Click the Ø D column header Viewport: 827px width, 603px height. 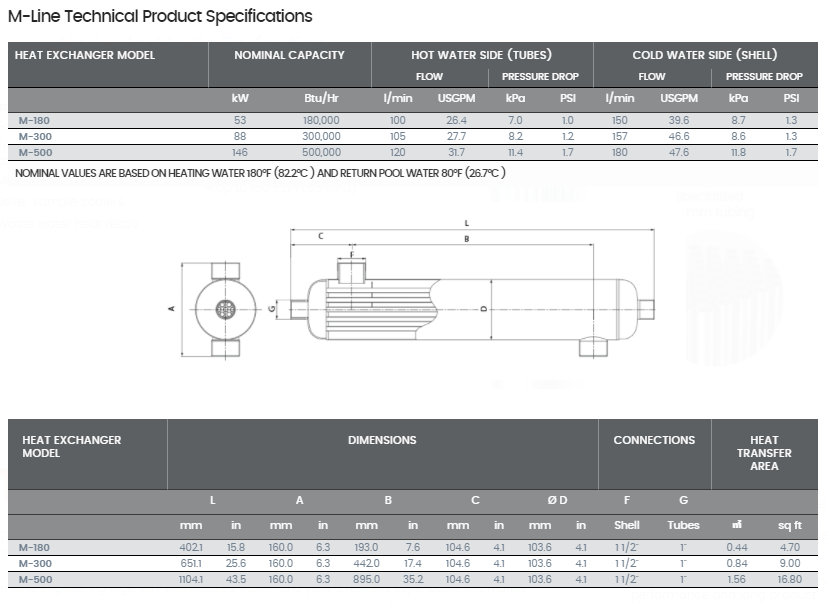(x=557, y=500)
